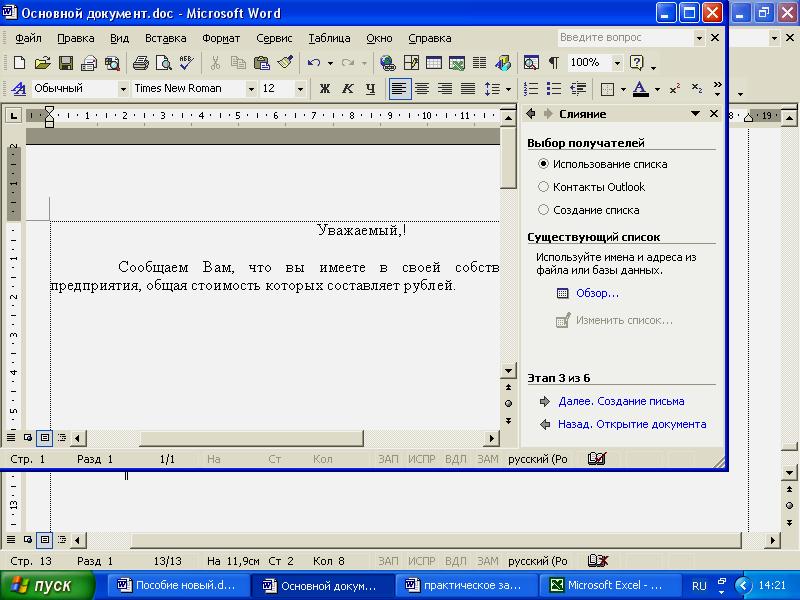Select 'Использование списка' radio option
This screenshot has width=800, height=600.
click(543, 164)
